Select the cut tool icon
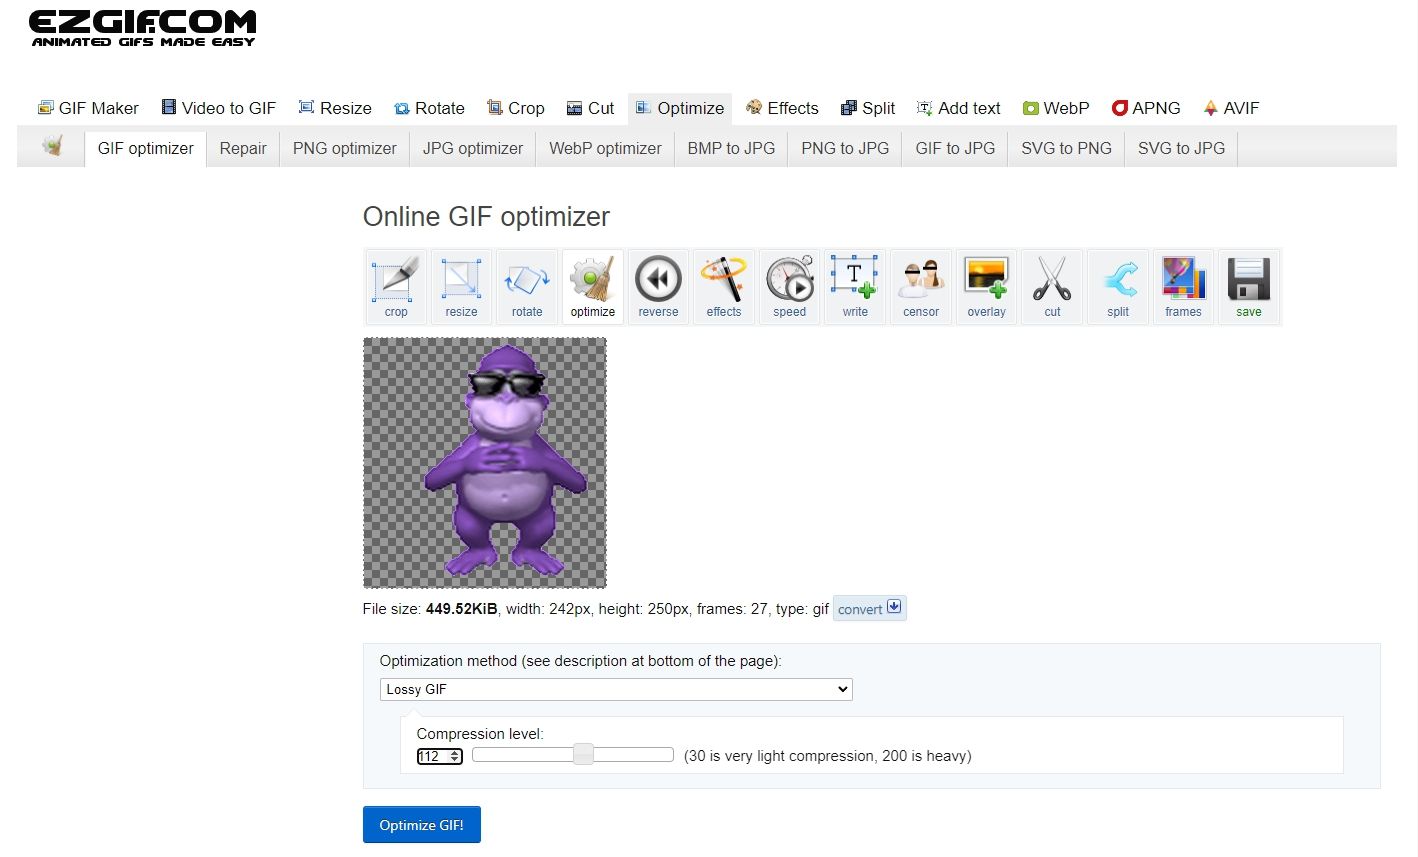The height and width of the screenshot is (857, 1418). coord(1052,286)
